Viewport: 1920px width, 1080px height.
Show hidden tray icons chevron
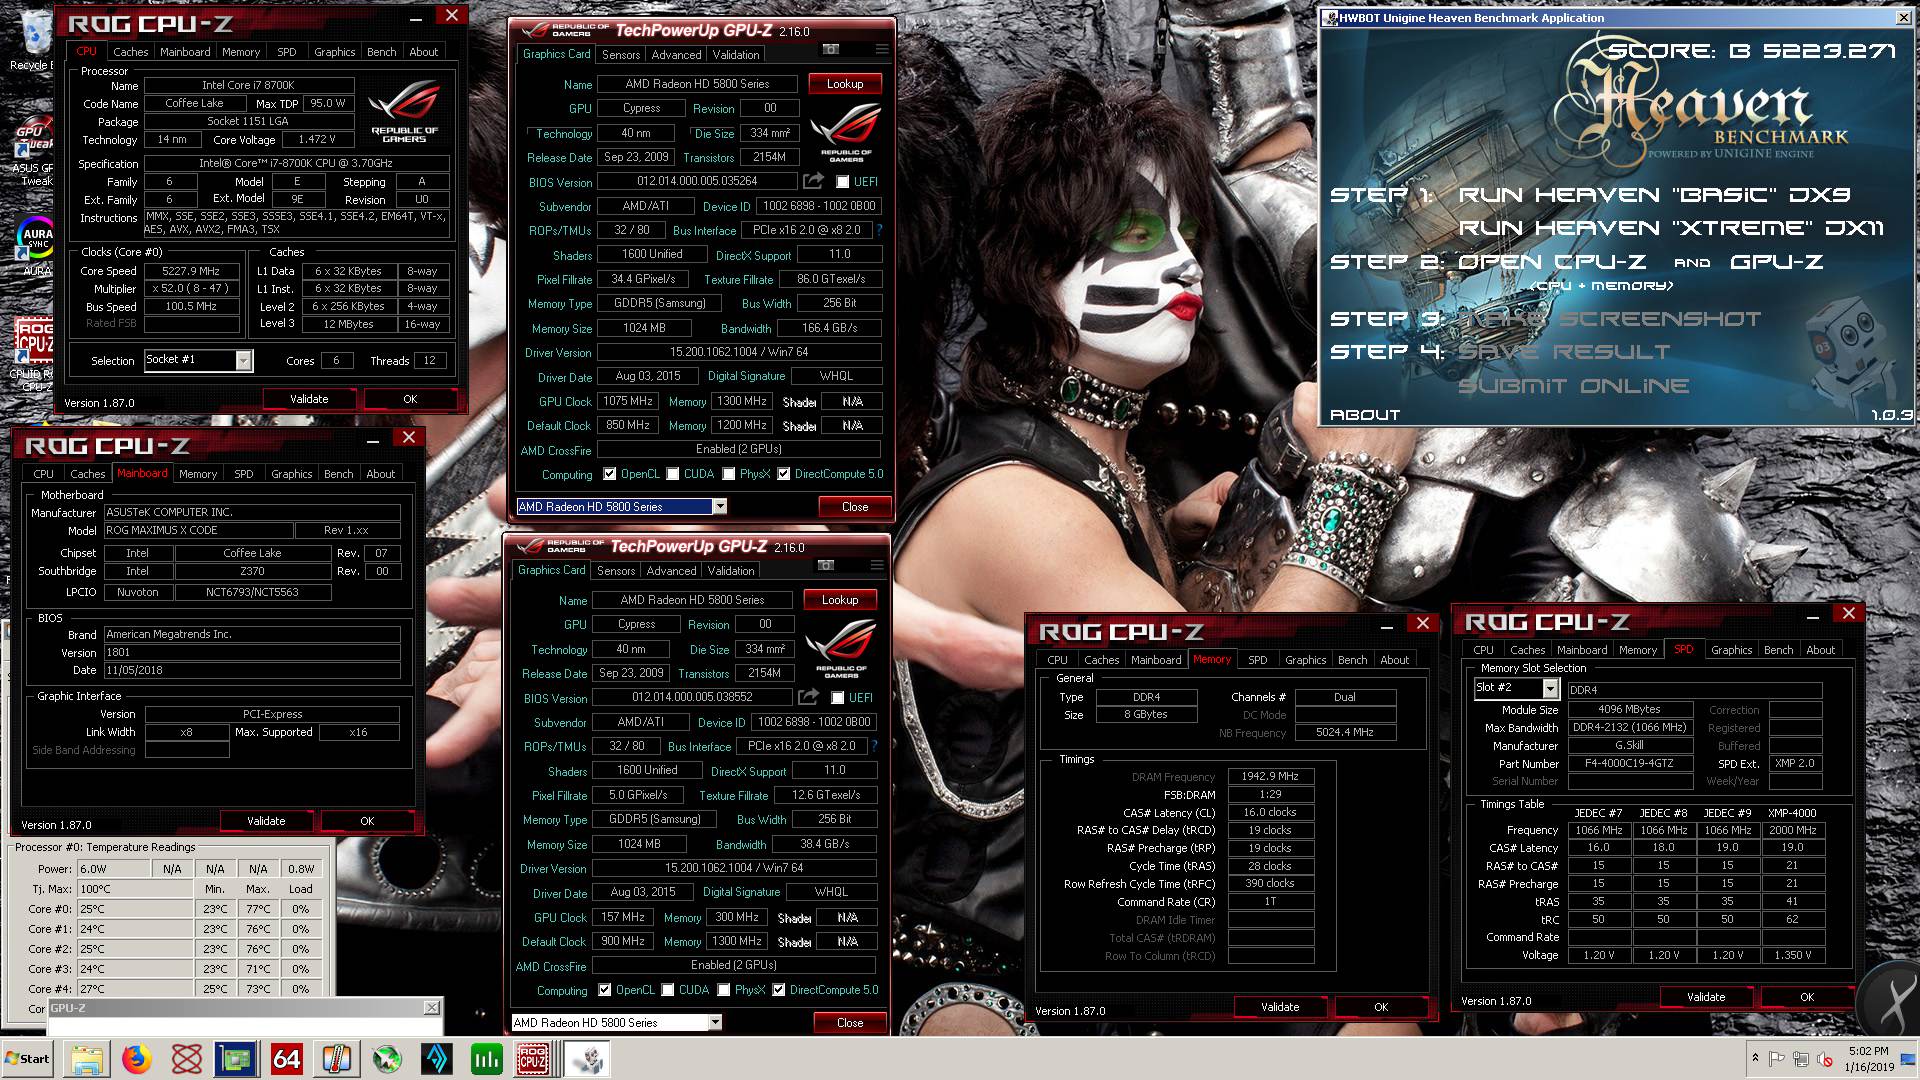[1755, 1059]
